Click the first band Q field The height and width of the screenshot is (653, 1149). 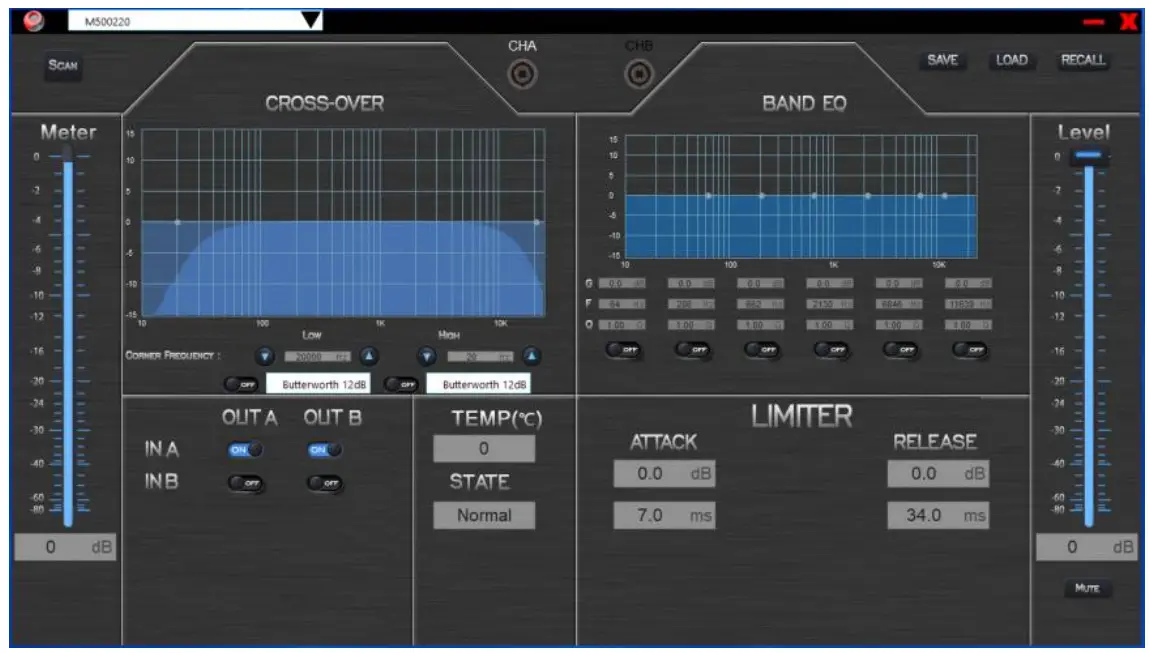pos(622,325)
